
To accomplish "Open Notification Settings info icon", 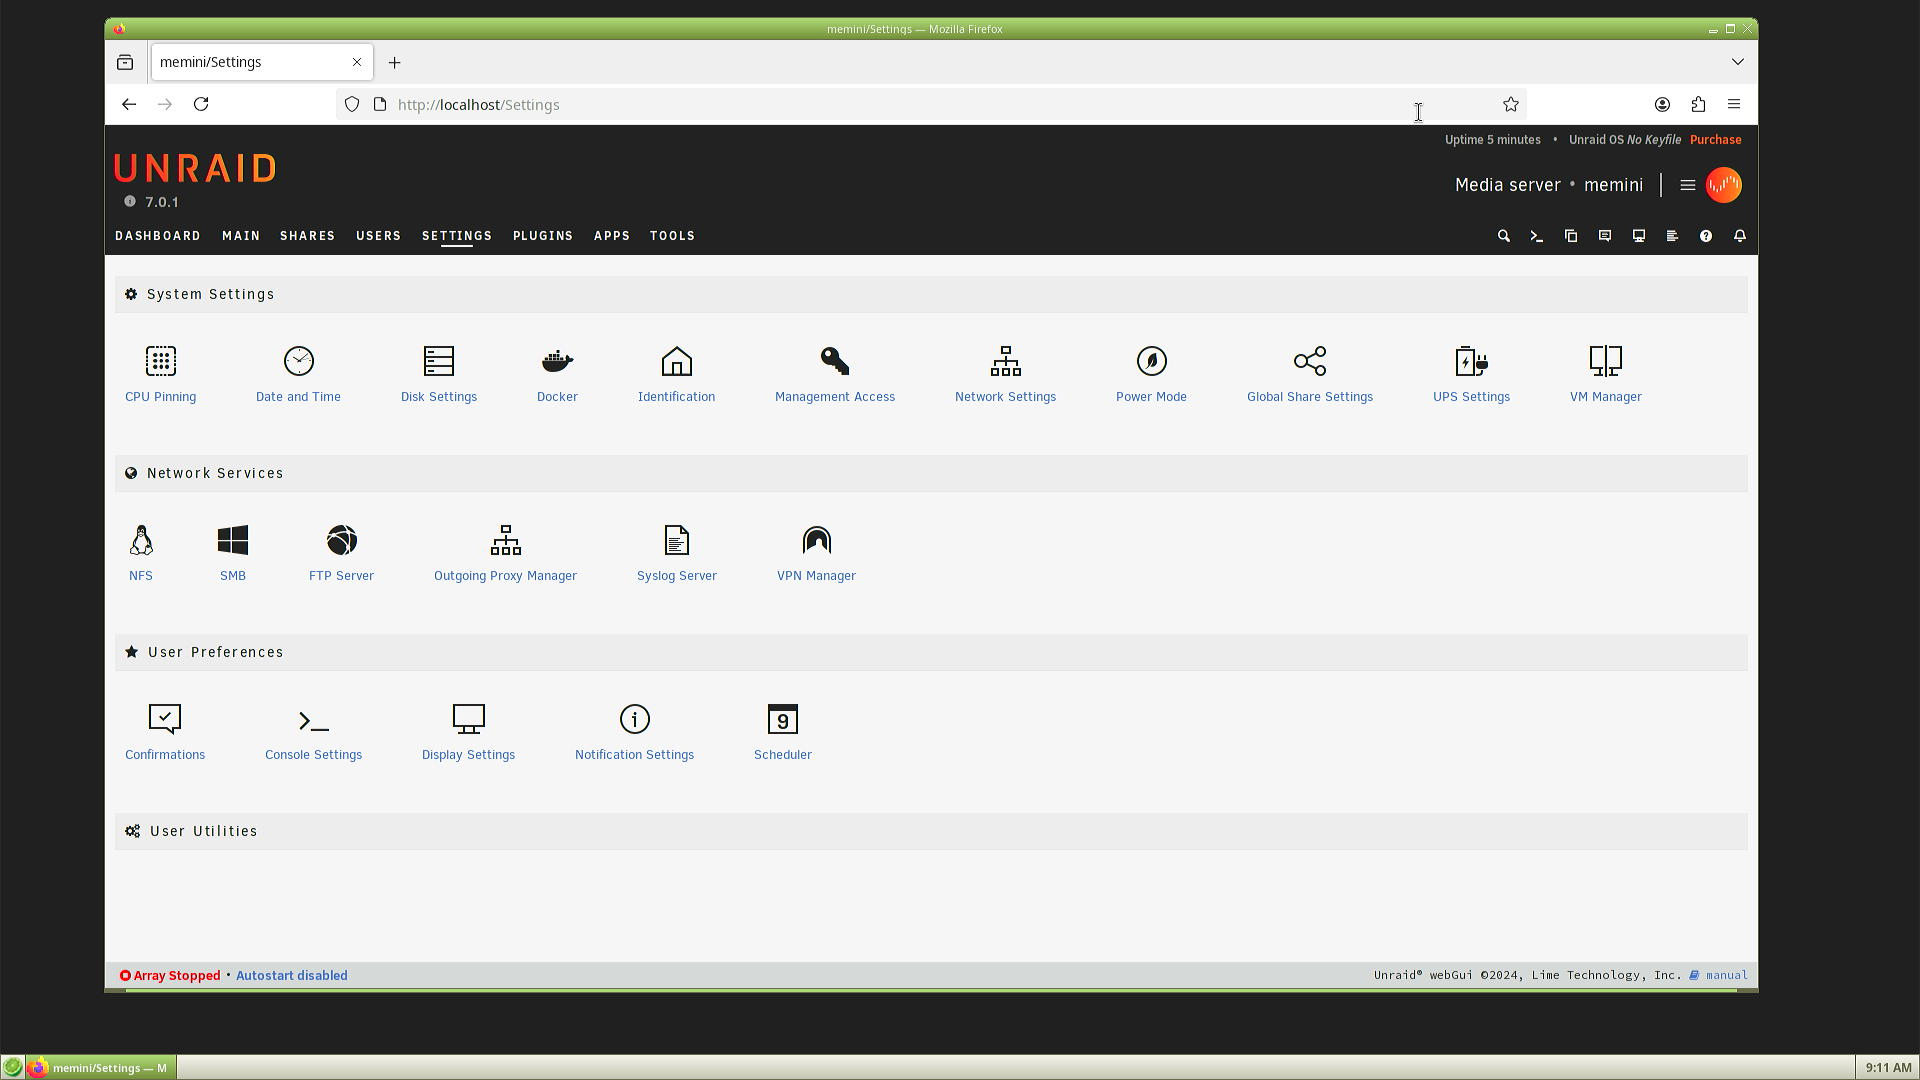I will [634, 719].
